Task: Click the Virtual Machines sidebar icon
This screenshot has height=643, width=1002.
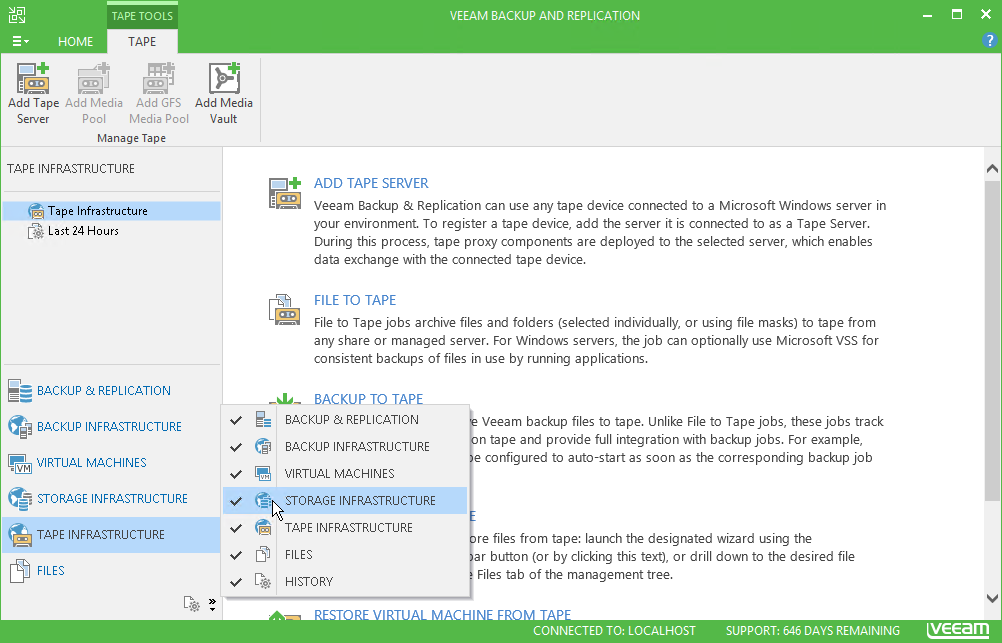Action: pos(20,463)
